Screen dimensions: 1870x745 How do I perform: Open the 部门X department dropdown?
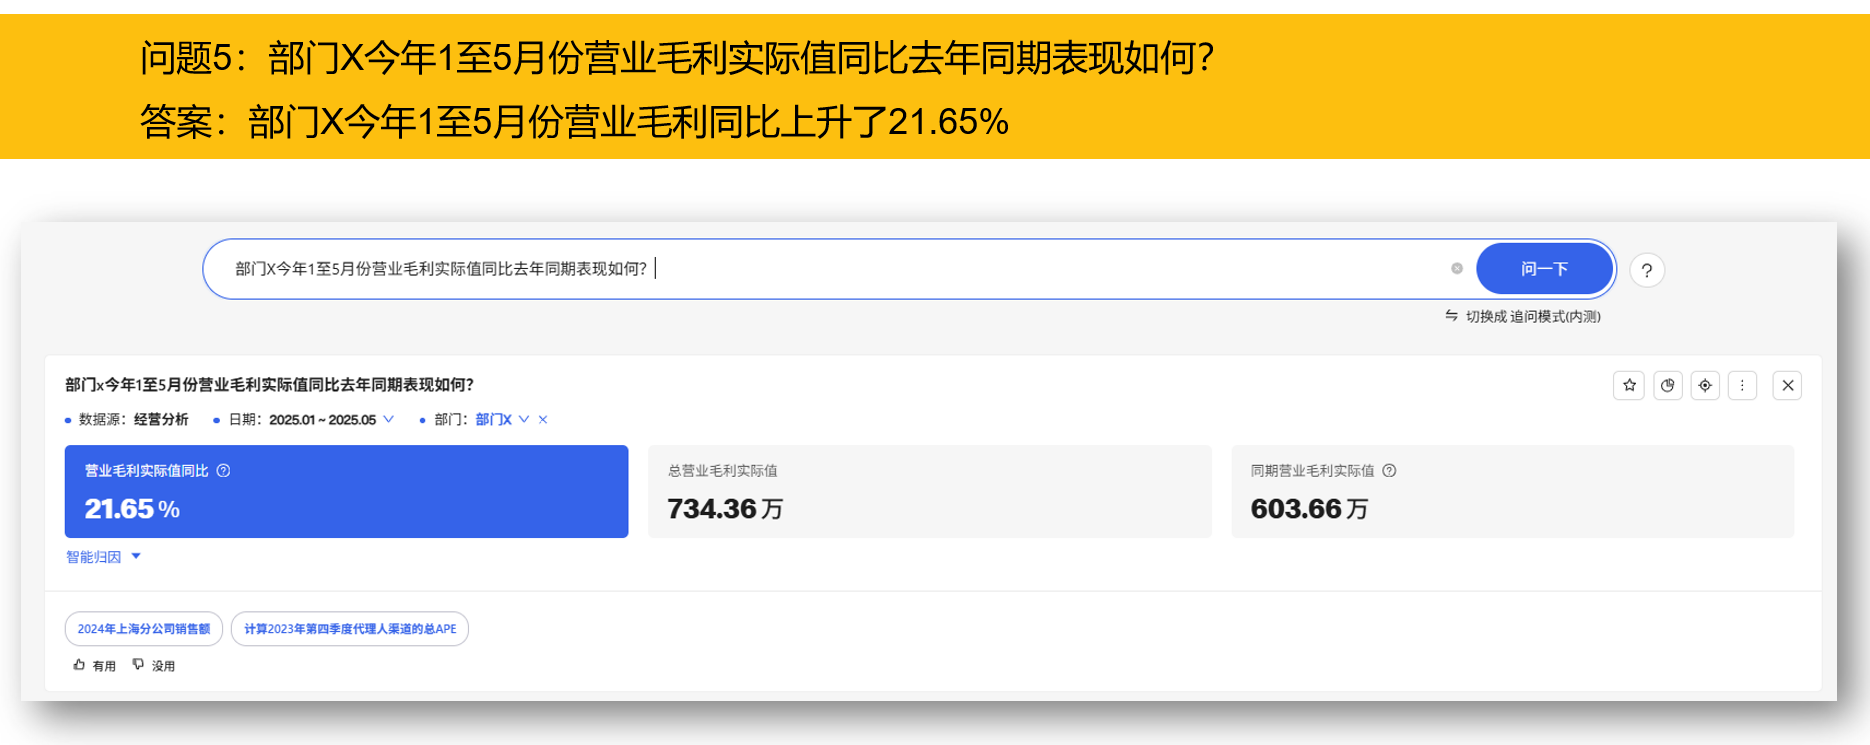pyautogui.click(x=524, y=419)
